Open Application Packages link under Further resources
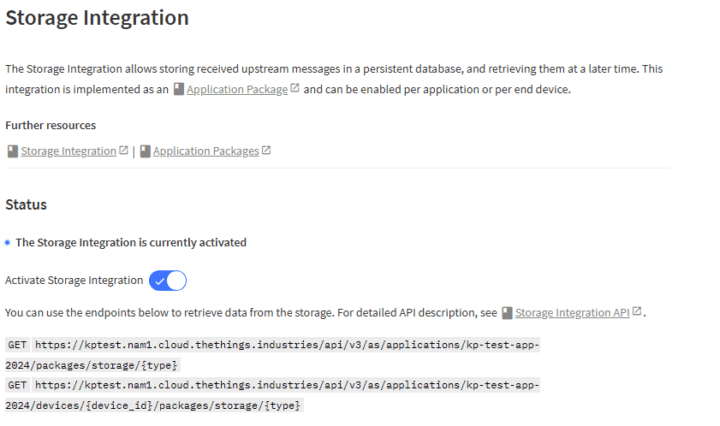 point(206,151)
